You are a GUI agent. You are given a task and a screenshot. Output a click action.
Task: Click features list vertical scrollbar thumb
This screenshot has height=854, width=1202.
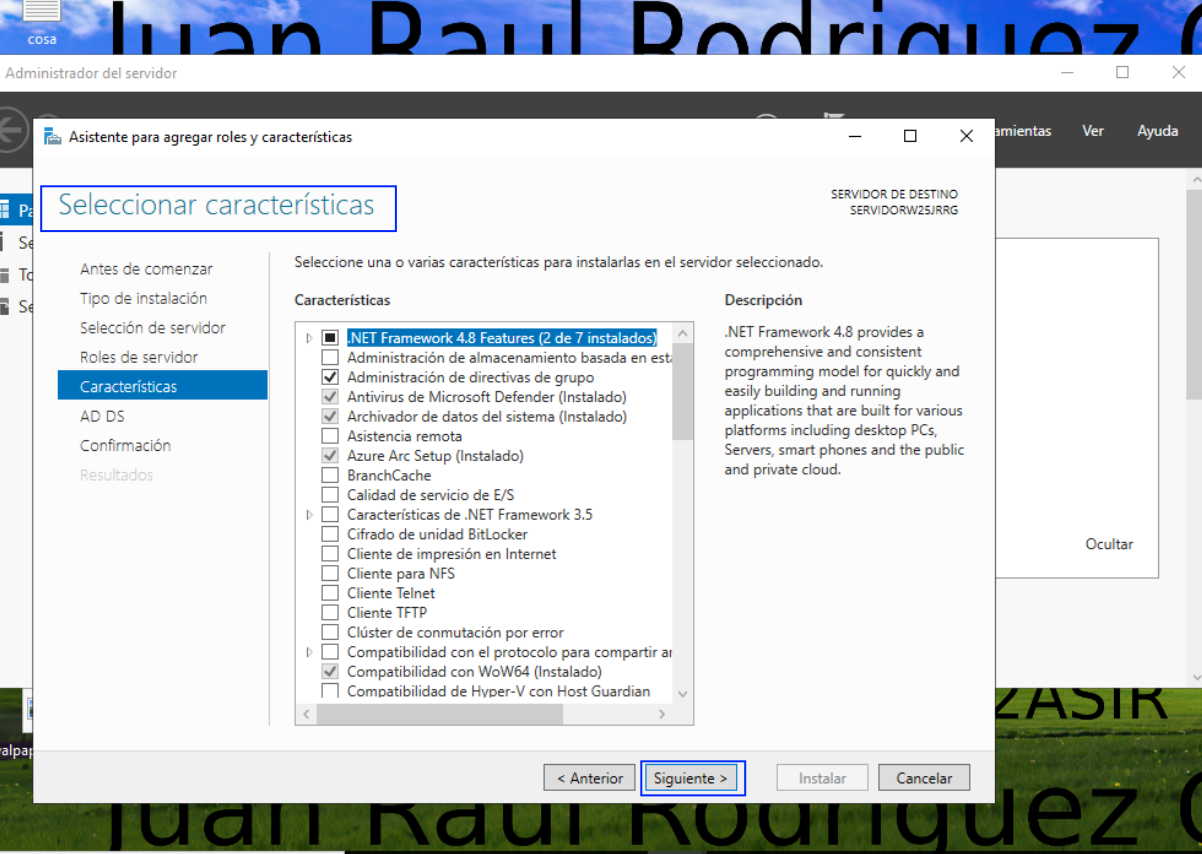click(683, 392)
